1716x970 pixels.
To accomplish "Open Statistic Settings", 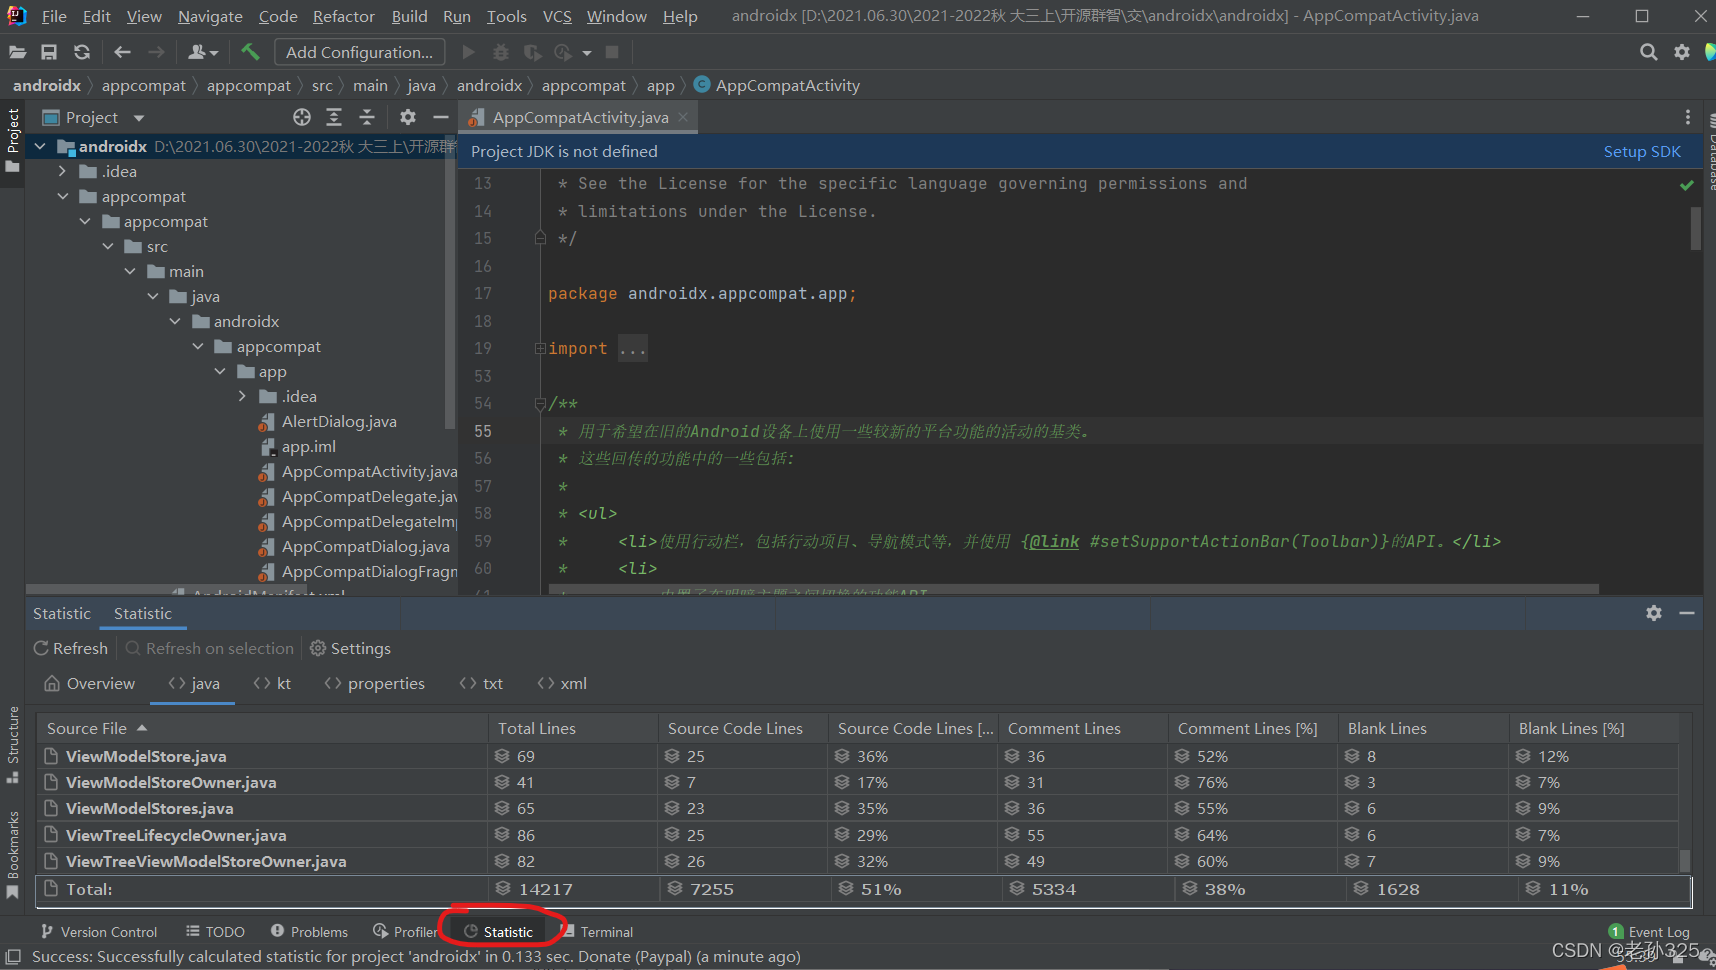I will [350, 648].
